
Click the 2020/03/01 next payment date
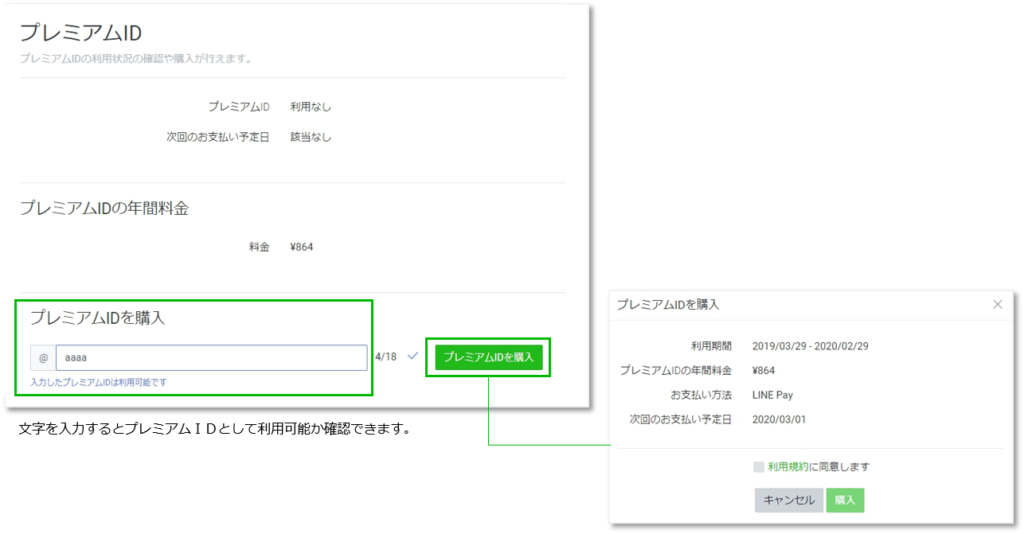click(779, 420)
